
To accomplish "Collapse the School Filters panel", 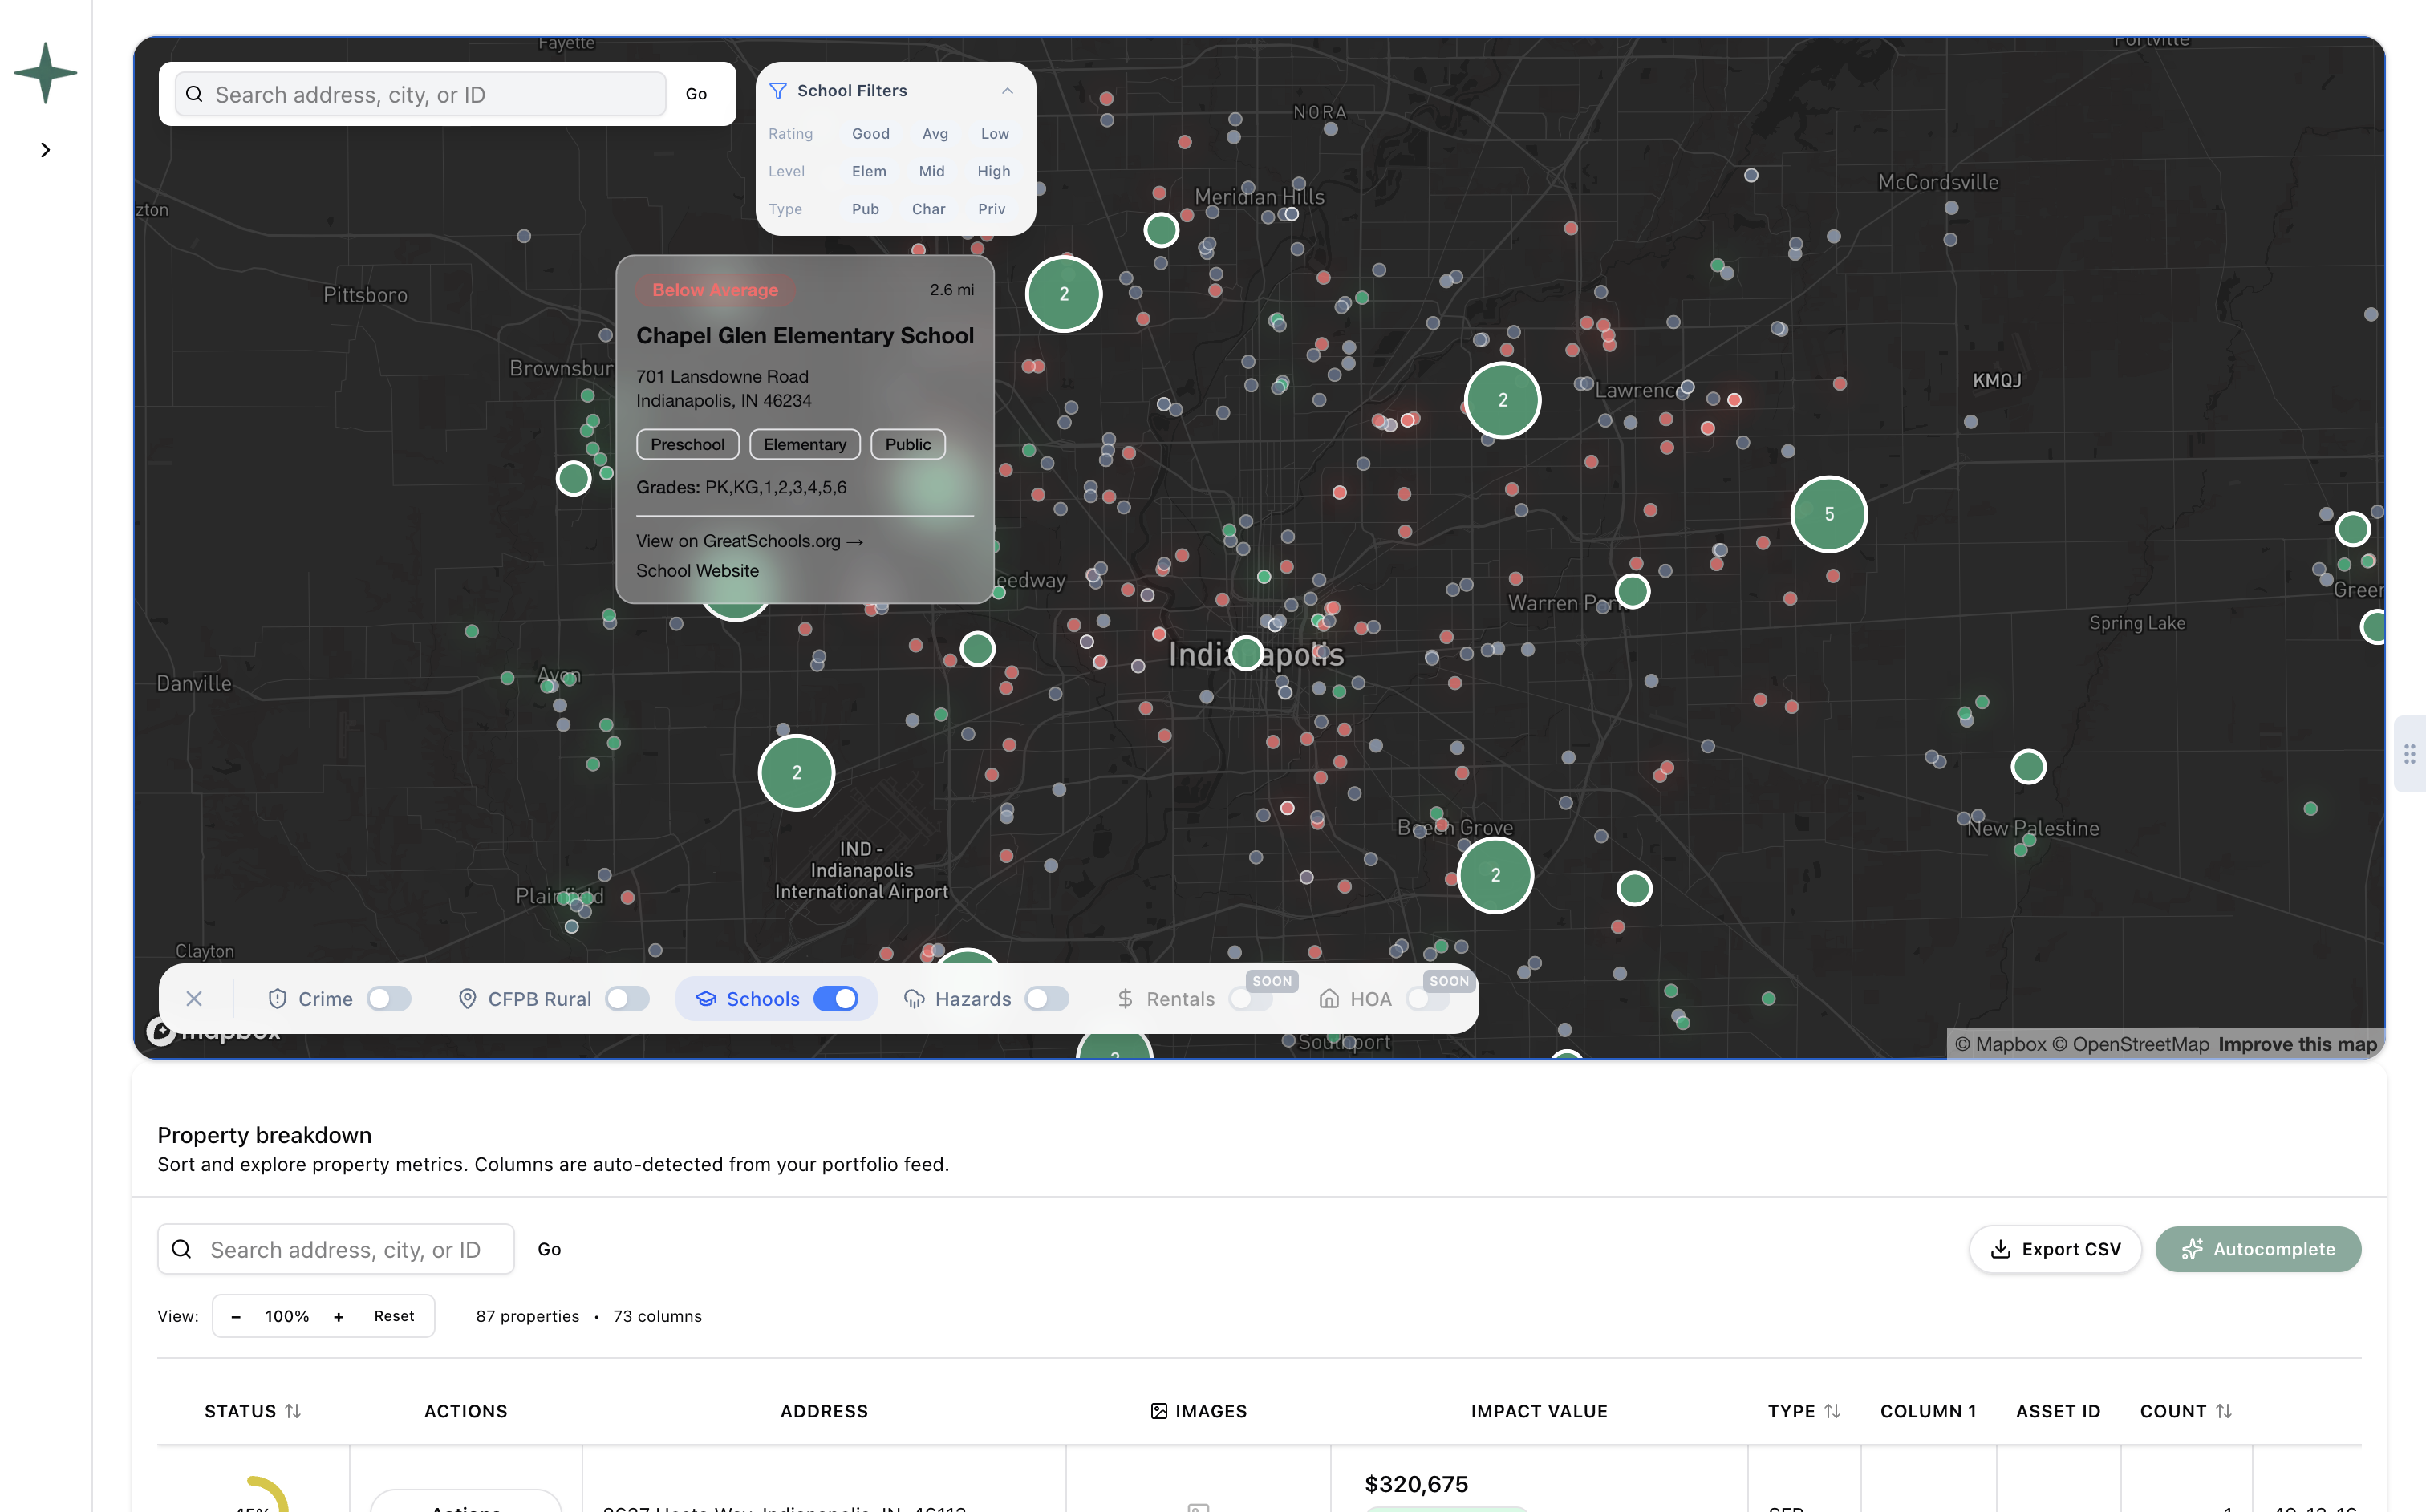I will [1007, 90].
